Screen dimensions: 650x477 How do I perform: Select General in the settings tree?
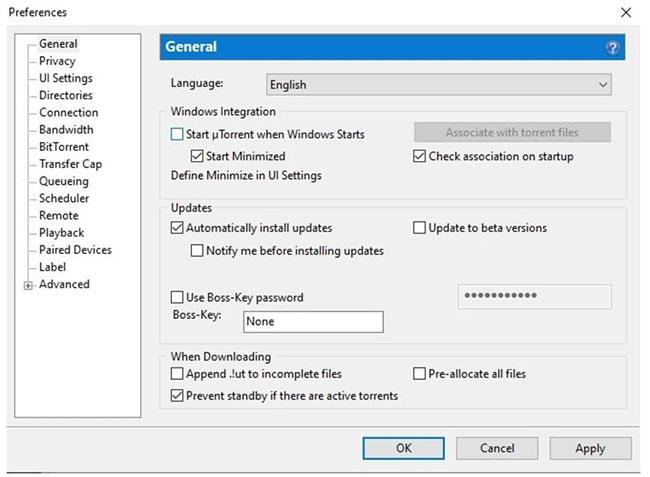[x=58, y=44]
